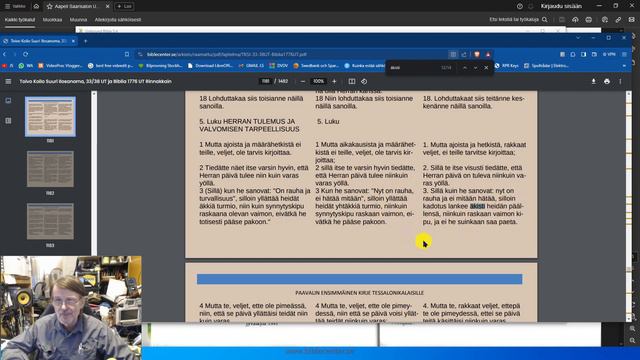The image size is (640, 360).
Task: Click the reader view icon in address bar
Action: point(453,54)
